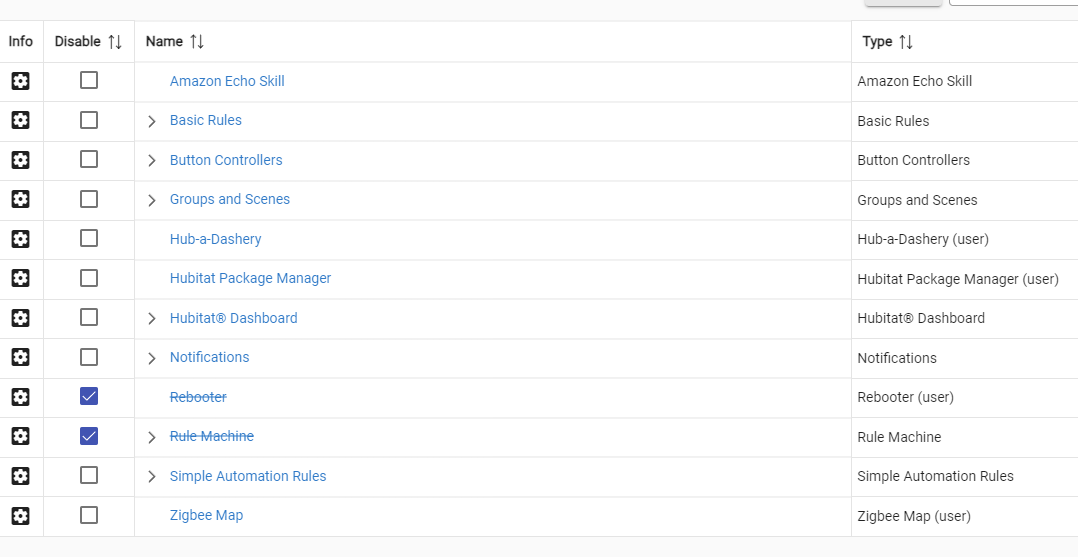Viewport: 1078px width, 557px height.
Task: Click gear icon in Zigbee Map row
Action: pos(20,515)
